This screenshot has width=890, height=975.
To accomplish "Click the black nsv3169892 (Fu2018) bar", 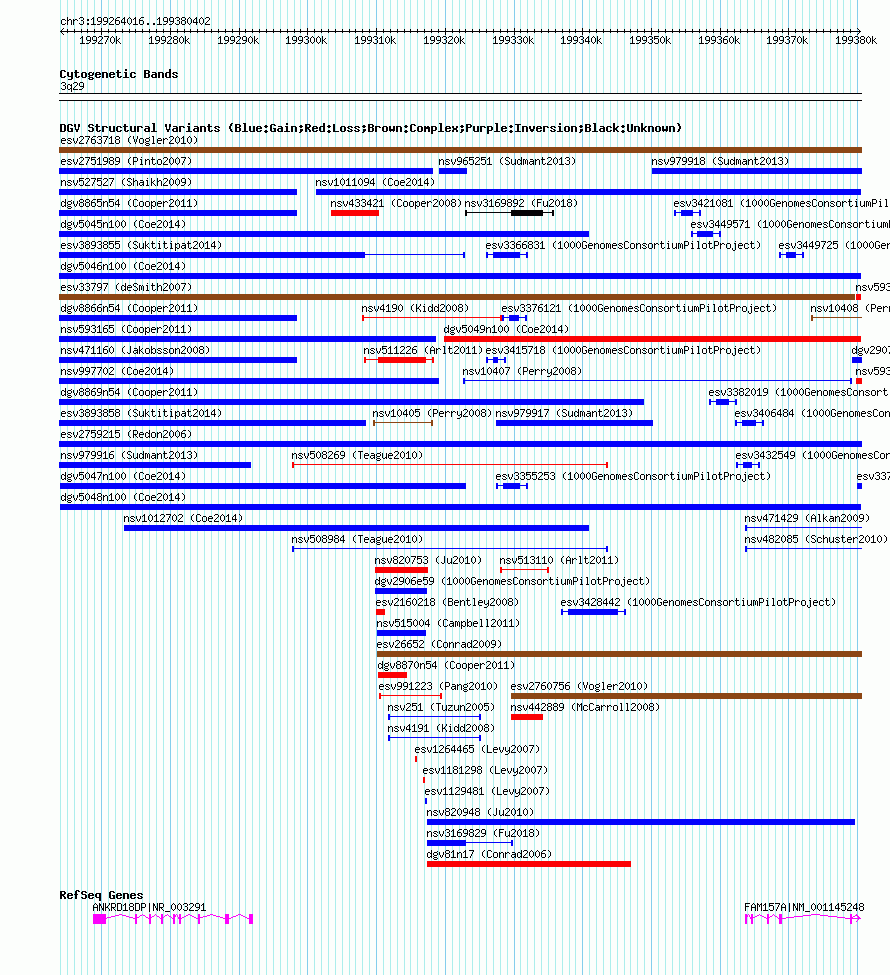I will click(527, 213).
